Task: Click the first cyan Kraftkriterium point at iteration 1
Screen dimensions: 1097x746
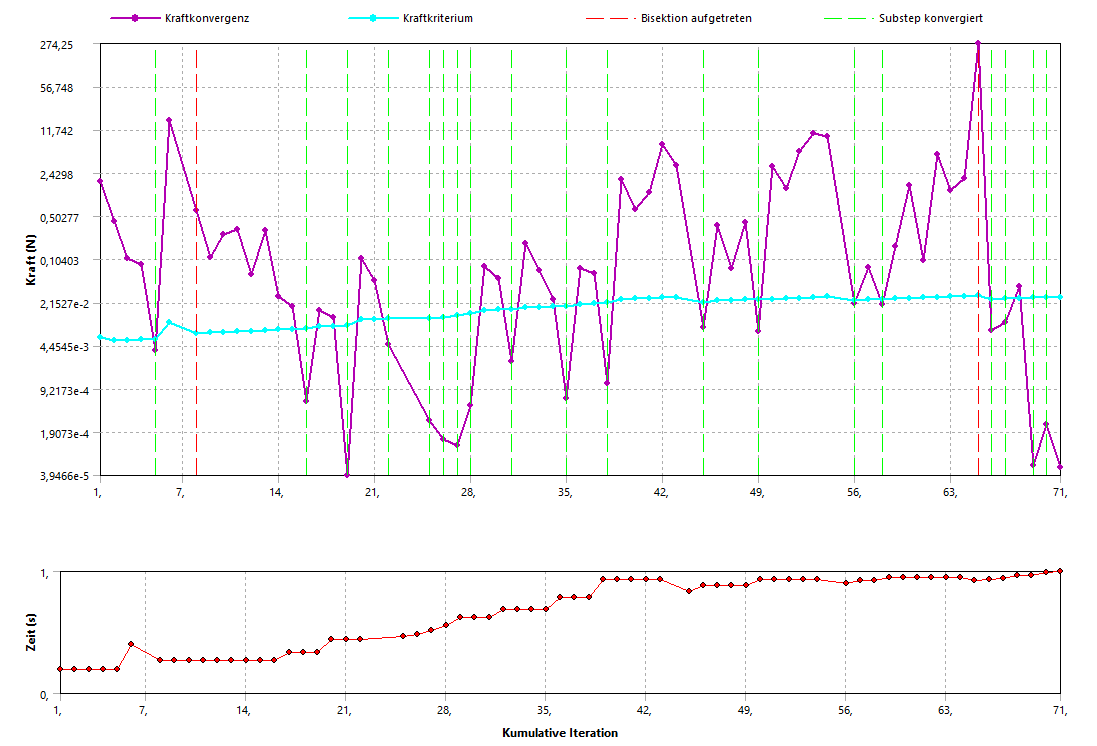Action: point(100,337)
